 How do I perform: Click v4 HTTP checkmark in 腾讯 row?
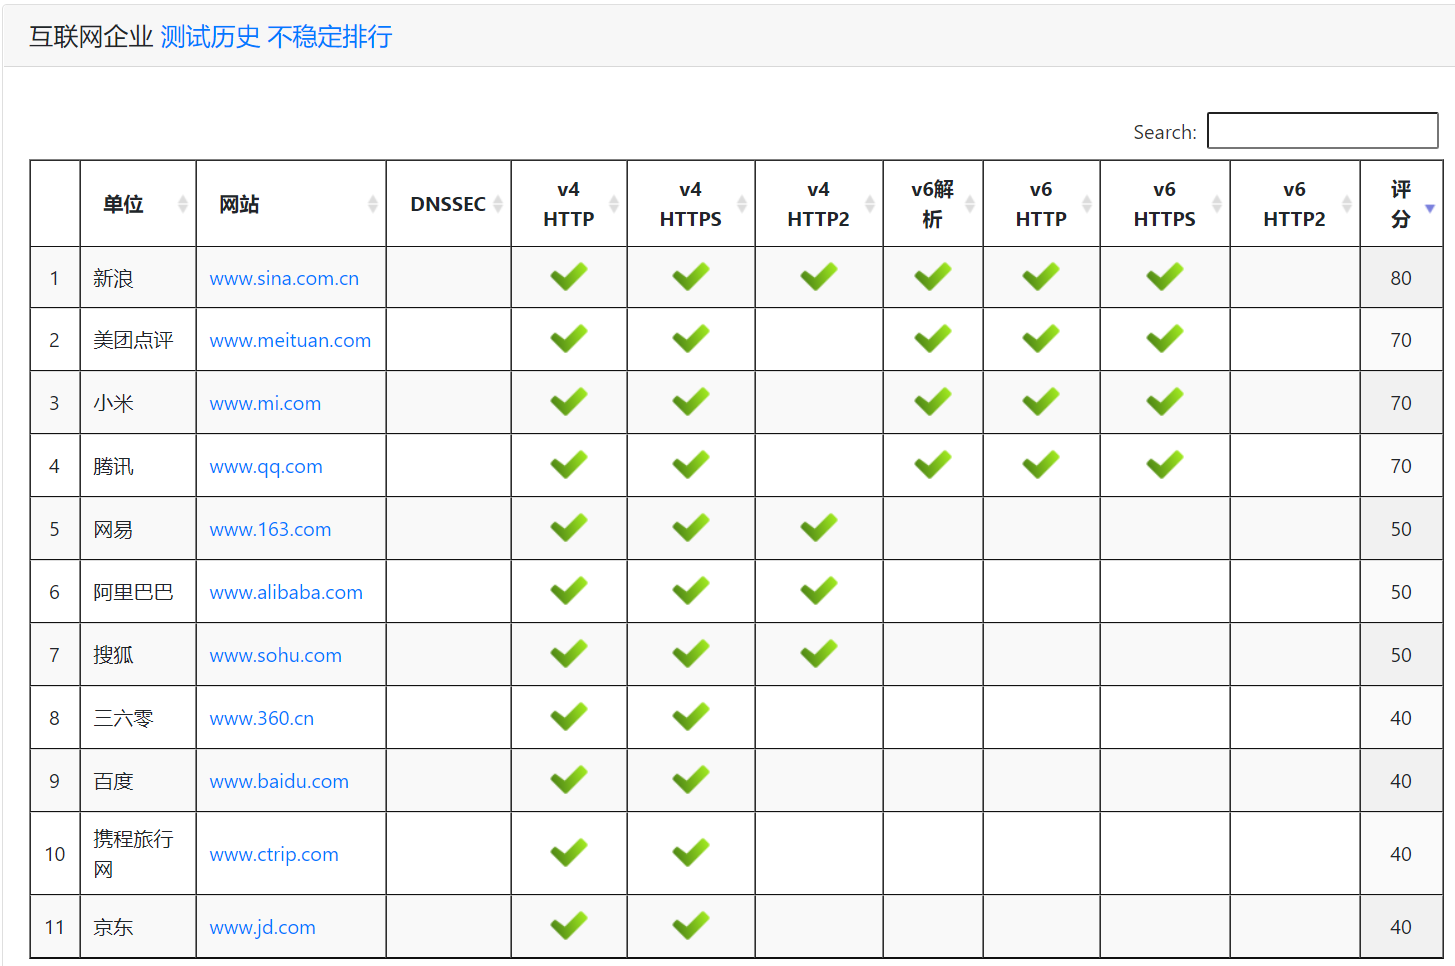569,465
